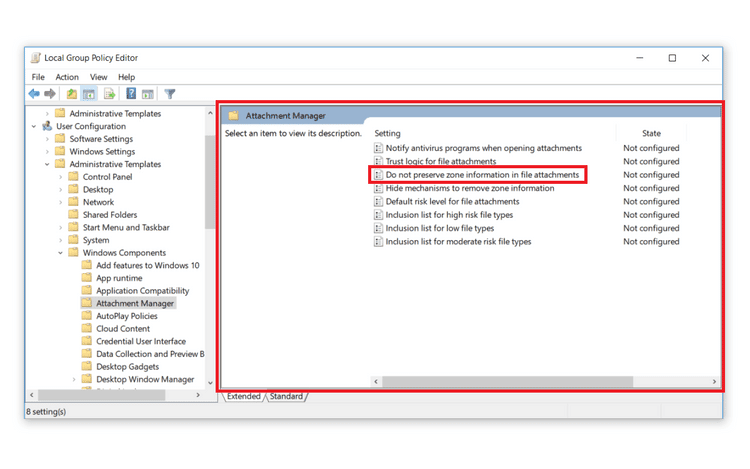Expand the Control Panel node
The width and height of the screenshot is (750, 469).
pyautogui.click(x=60, y=177)
